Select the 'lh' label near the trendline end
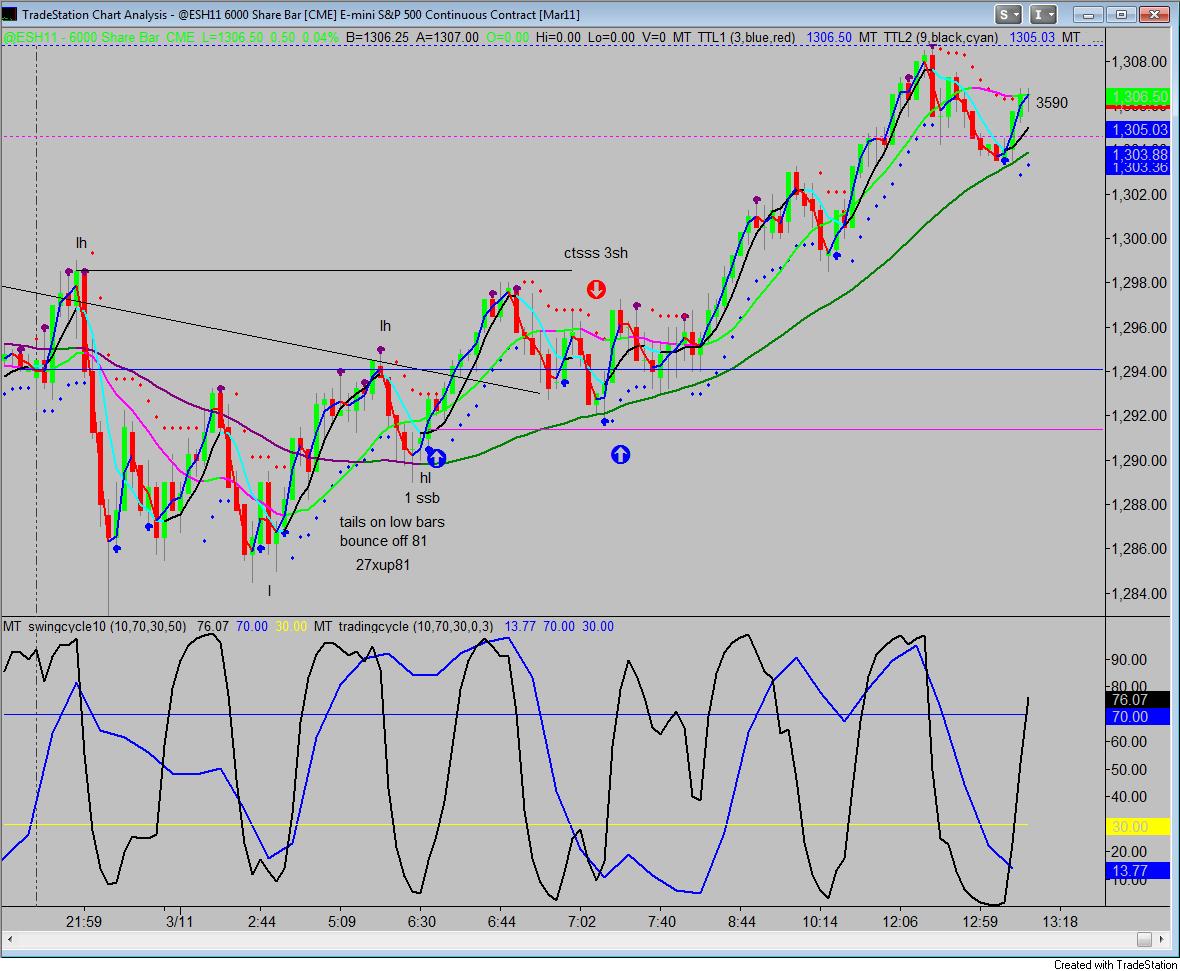 point(385,325)
